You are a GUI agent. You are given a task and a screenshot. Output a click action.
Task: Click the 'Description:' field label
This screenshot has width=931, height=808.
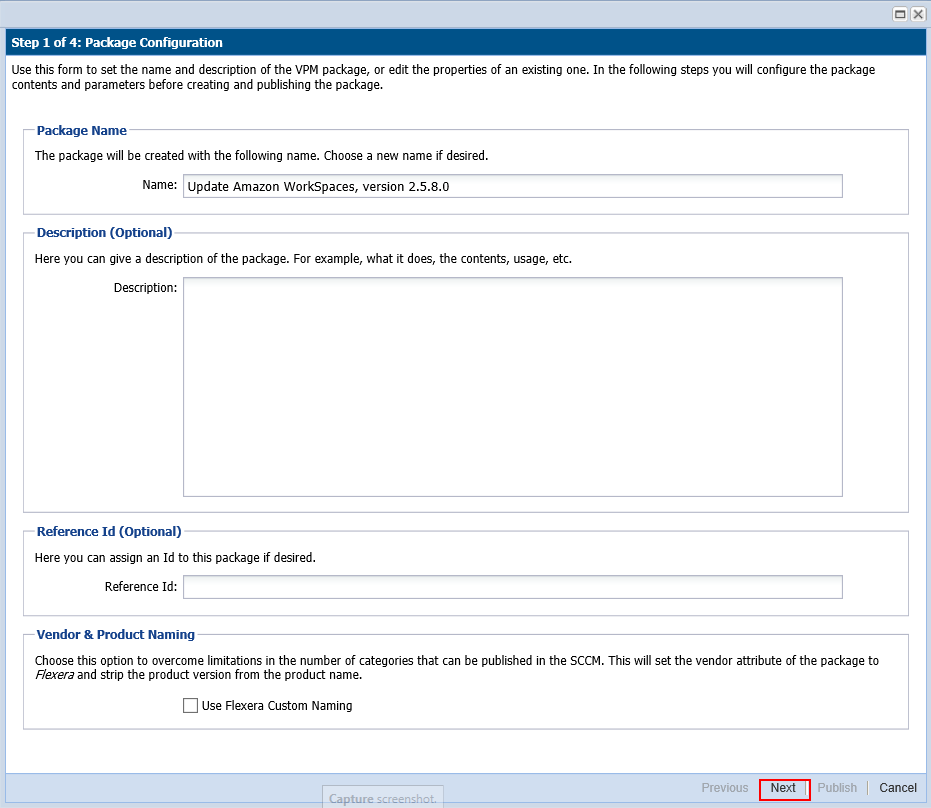(145, 288)
